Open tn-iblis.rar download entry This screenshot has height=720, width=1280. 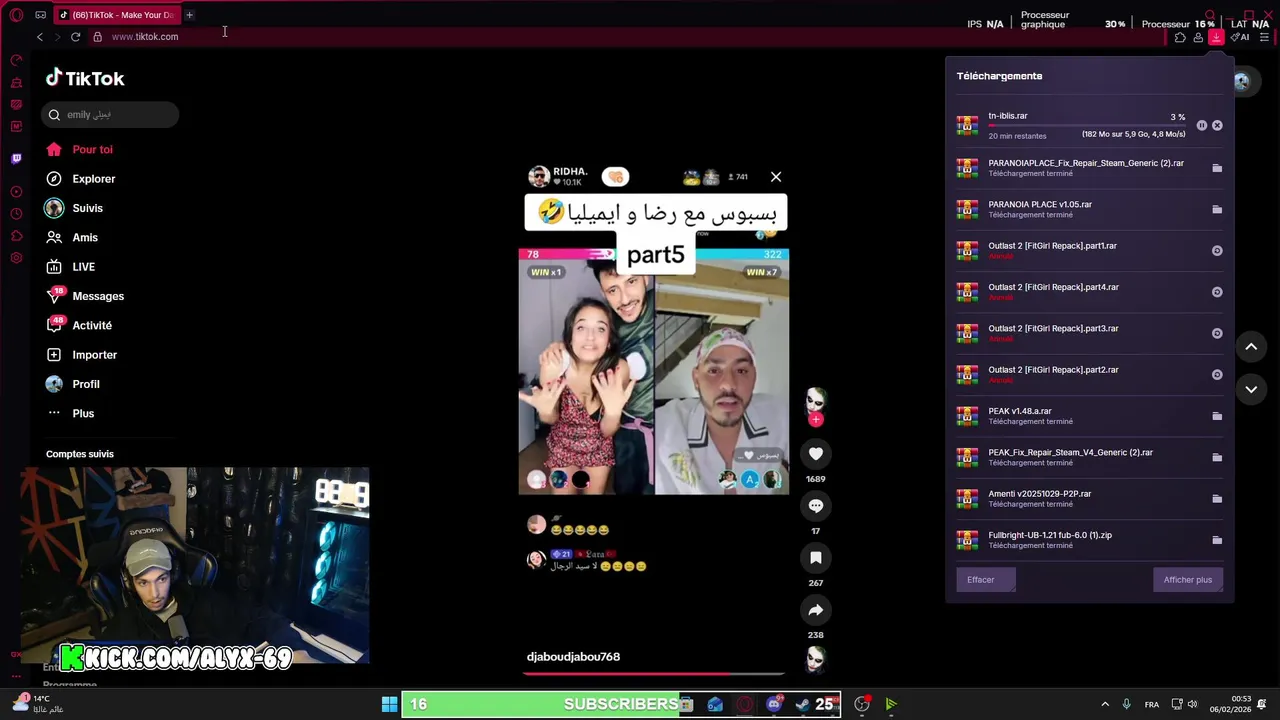click(x=1089, y=125)
